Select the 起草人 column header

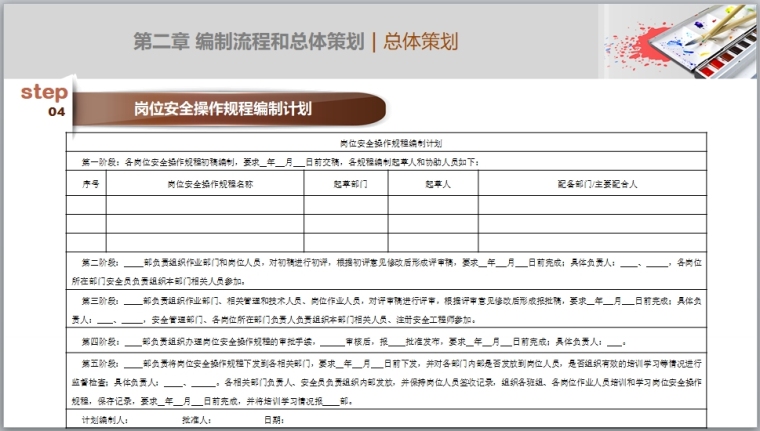click(x=437, y=184)
